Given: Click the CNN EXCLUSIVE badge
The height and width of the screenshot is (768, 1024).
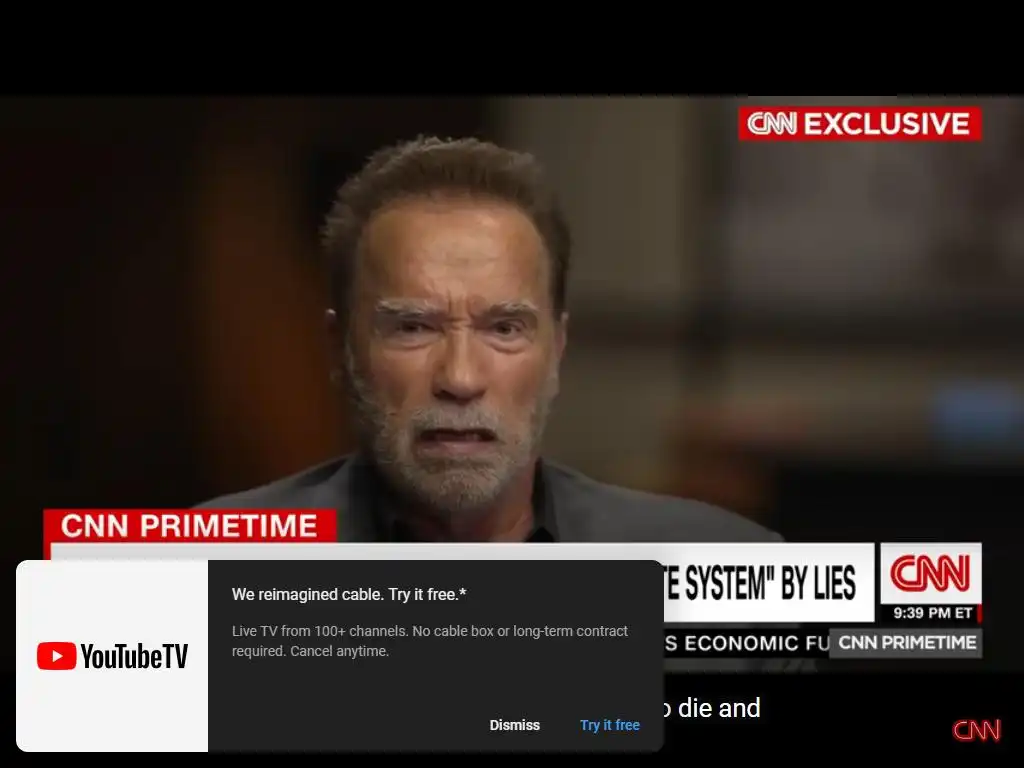Looking at the screenshot, I should click(859, 123).
